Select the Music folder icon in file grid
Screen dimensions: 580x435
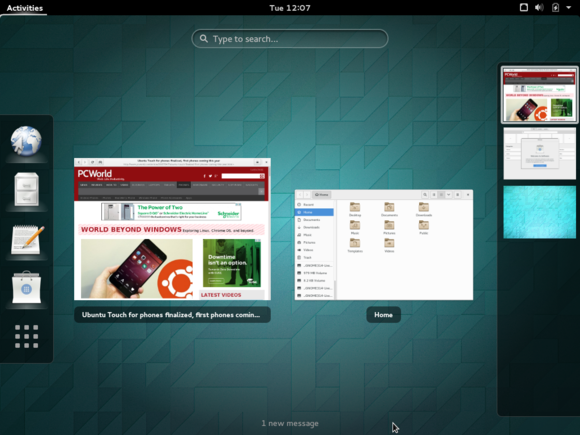(x=355, y=225)
